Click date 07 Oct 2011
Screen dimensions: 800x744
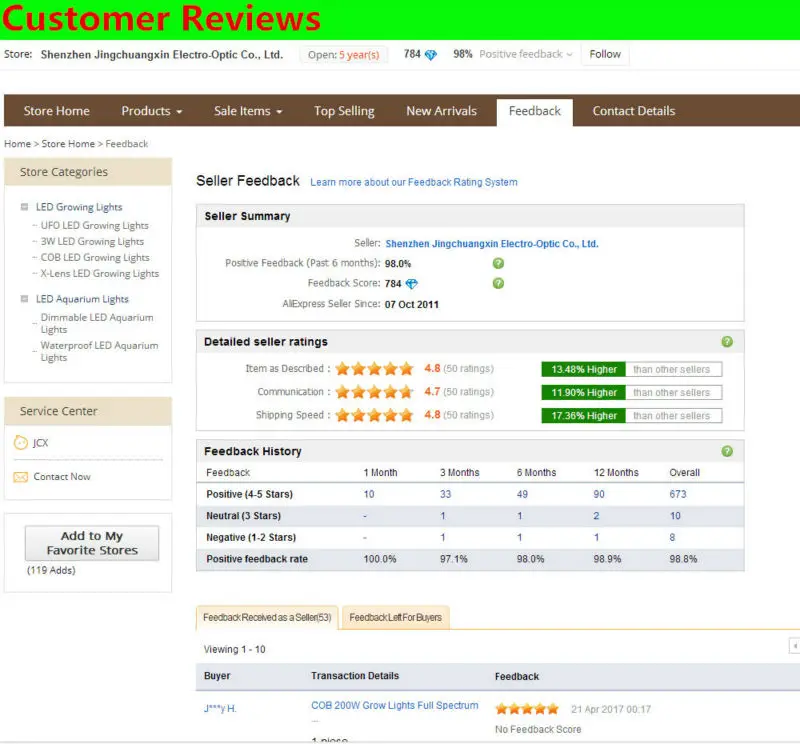pos(412,305)
